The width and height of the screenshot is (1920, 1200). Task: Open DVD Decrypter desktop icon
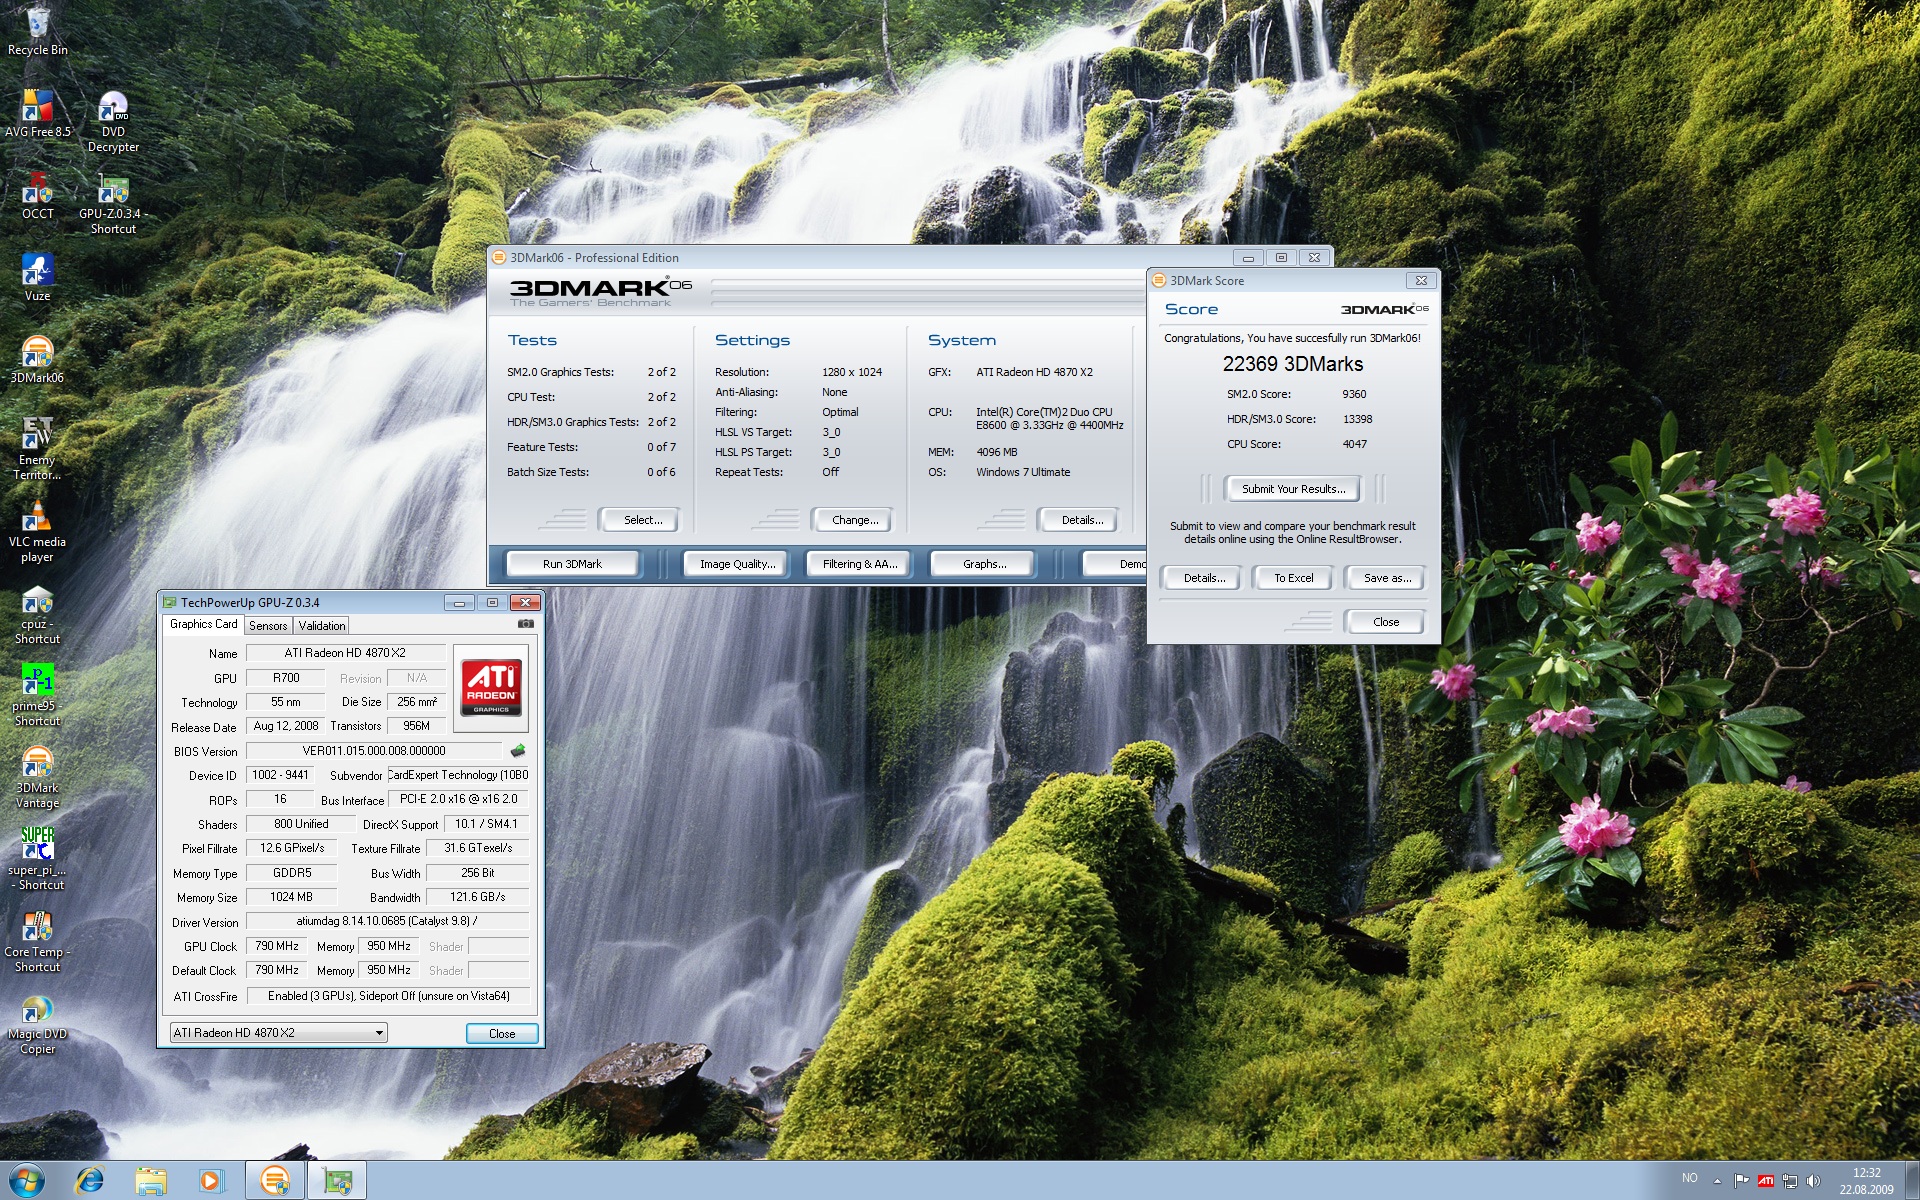point(113,121)
